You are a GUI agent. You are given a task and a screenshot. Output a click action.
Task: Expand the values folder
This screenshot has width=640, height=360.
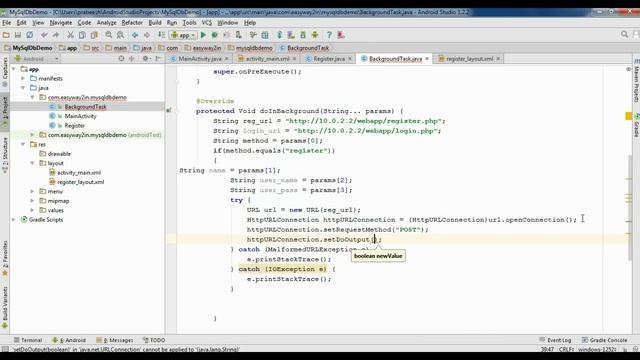(33, 210)
